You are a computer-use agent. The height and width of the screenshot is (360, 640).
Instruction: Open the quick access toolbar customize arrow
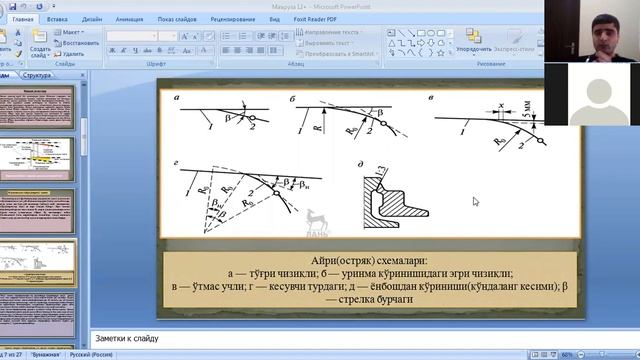coord(53,6)
